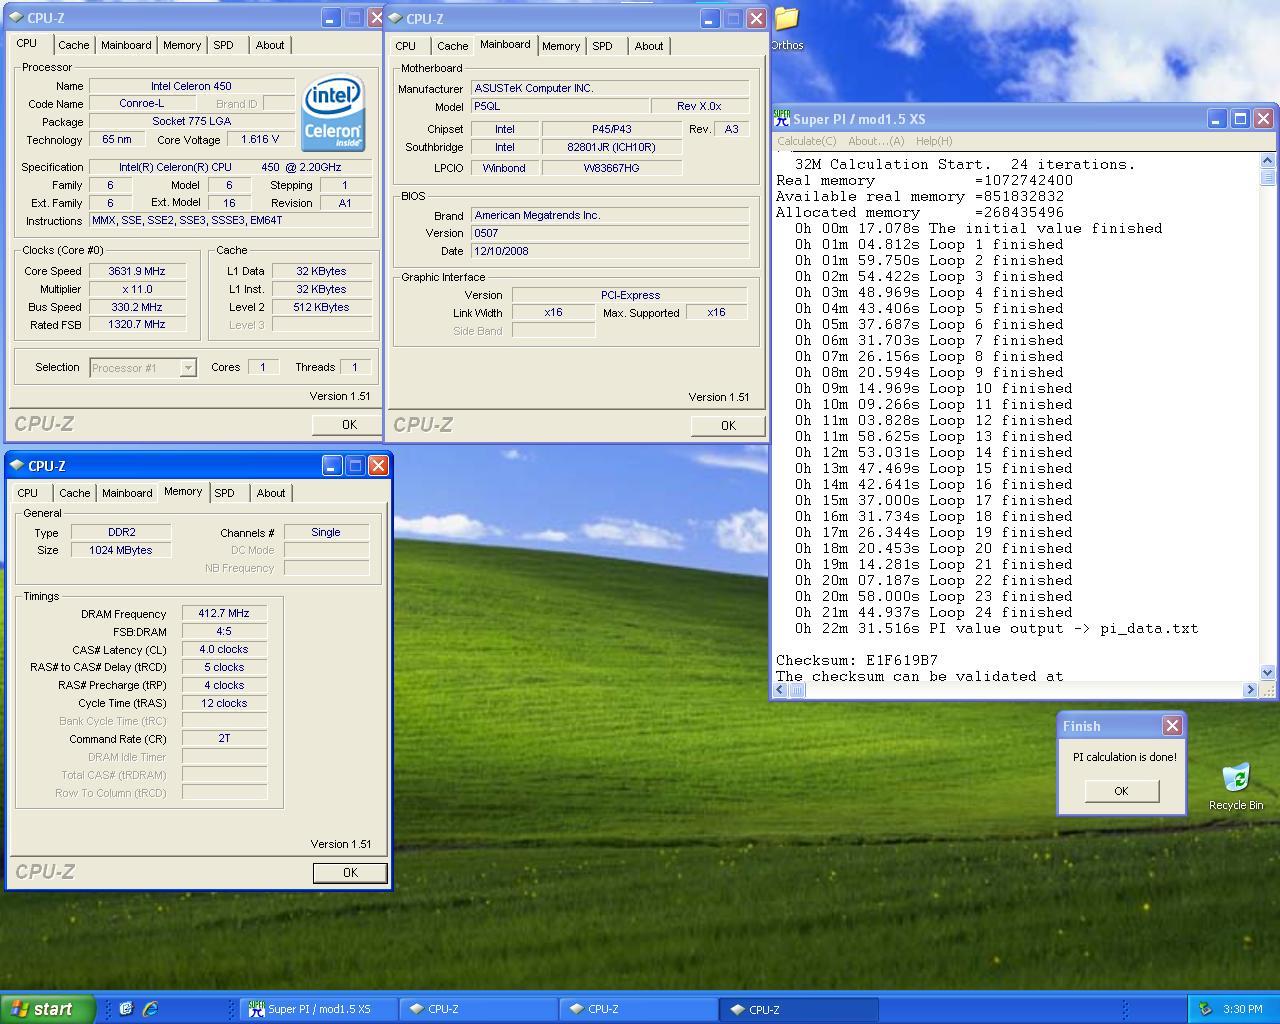Switch to the second CPU-Z taskbar button
This screenshot has height=1024, width=1280.
click(x=637, y=1009)
